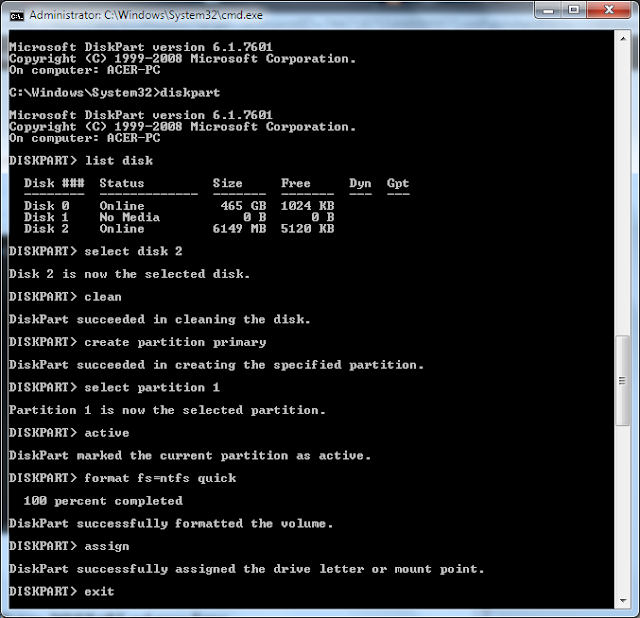The width and height of the screenshot is (640, 618).
Task: Click 'DiskPart successfully formatted the volume.'
Action: [171, 524]
